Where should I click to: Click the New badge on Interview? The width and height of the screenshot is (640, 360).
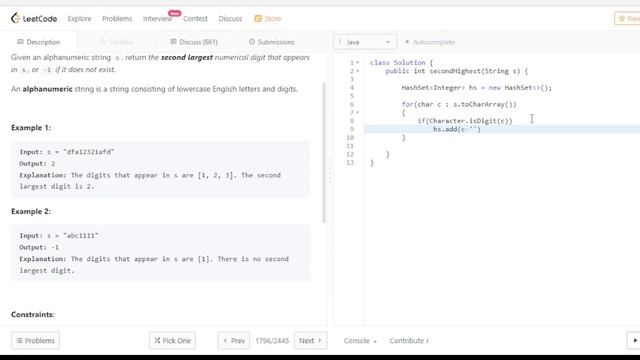(x=174, y=13)
